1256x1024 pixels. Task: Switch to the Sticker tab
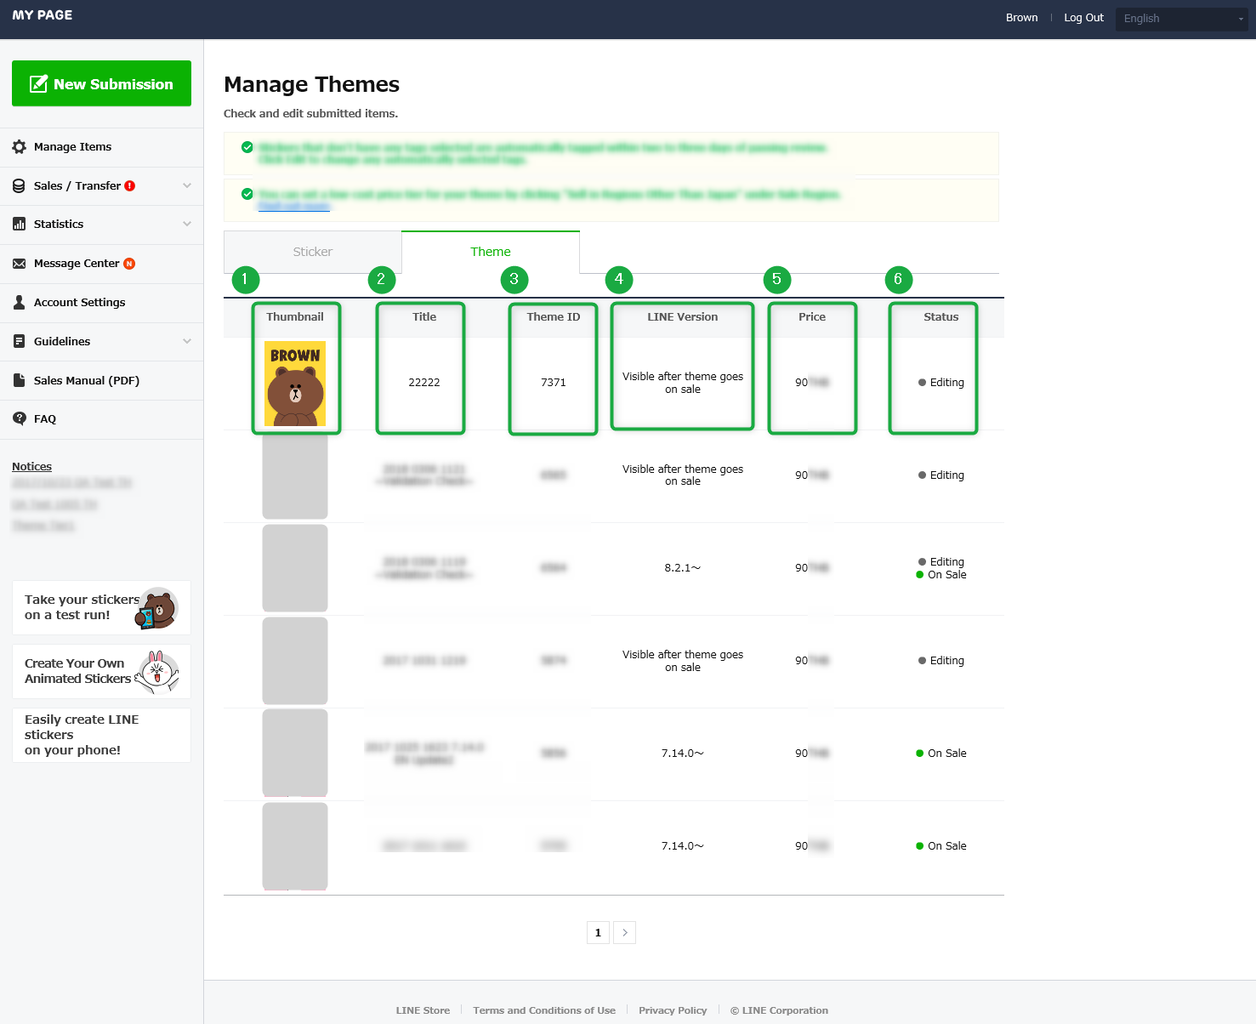[313, 252]
